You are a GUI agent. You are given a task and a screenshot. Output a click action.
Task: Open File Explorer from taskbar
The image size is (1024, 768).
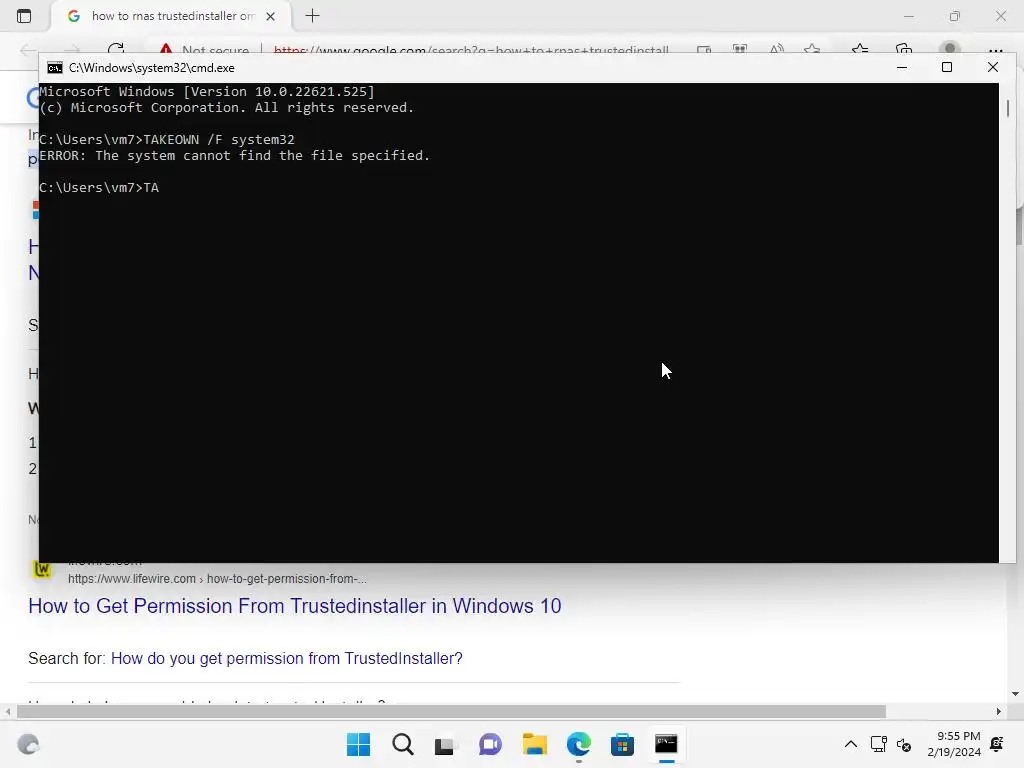click(x=534, y=744)
